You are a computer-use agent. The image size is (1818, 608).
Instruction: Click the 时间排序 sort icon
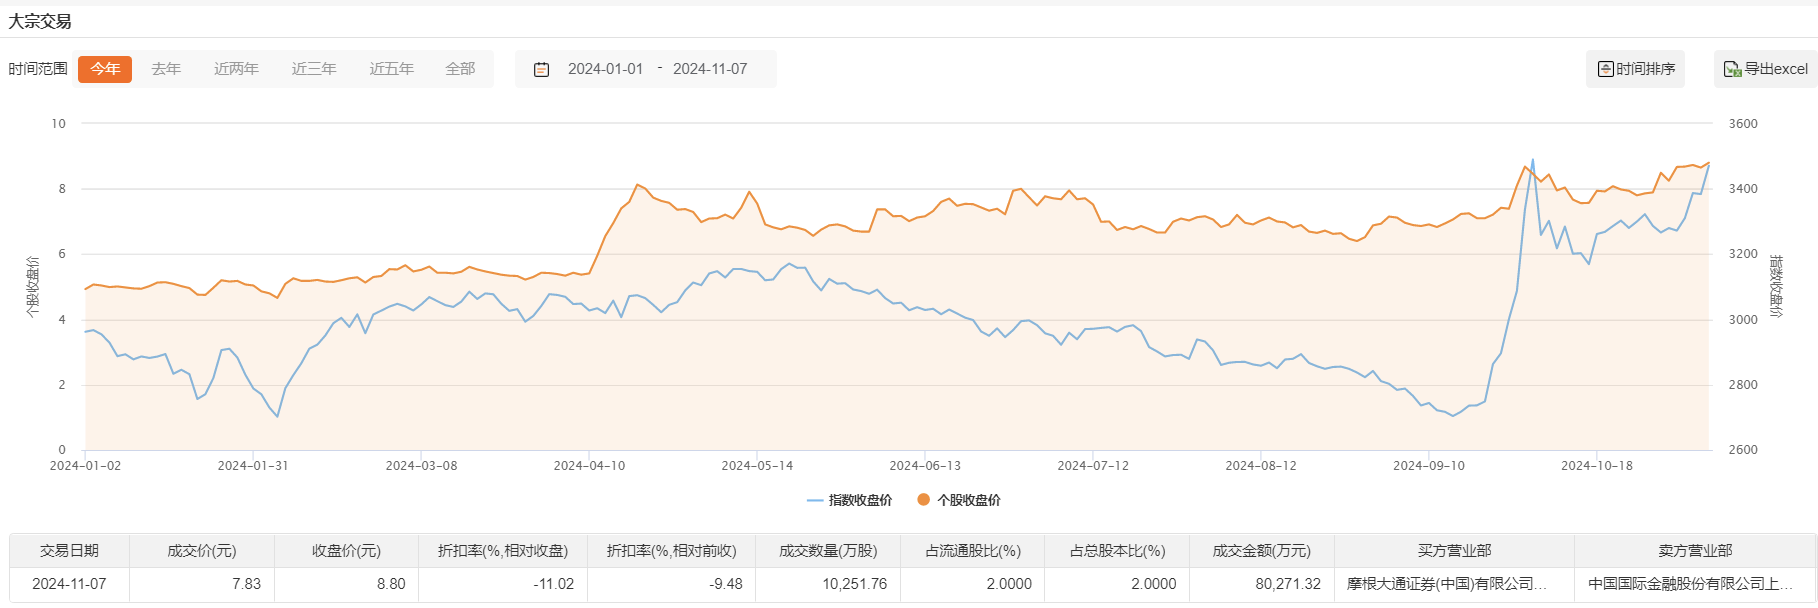point(1605,69)
